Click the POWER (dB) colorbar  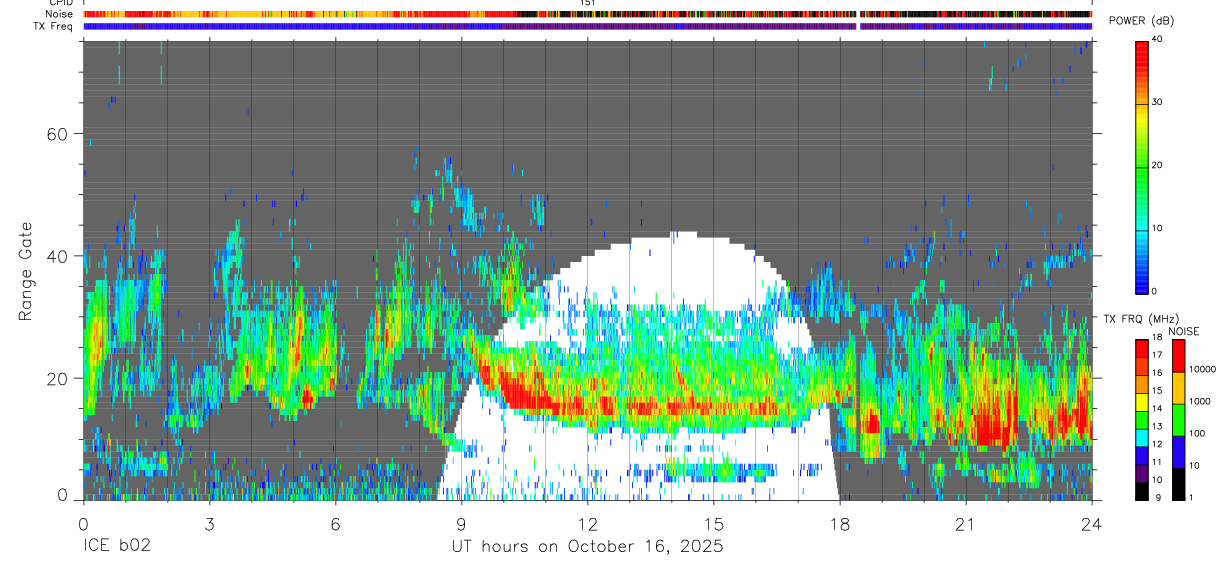pos(1142,166)
